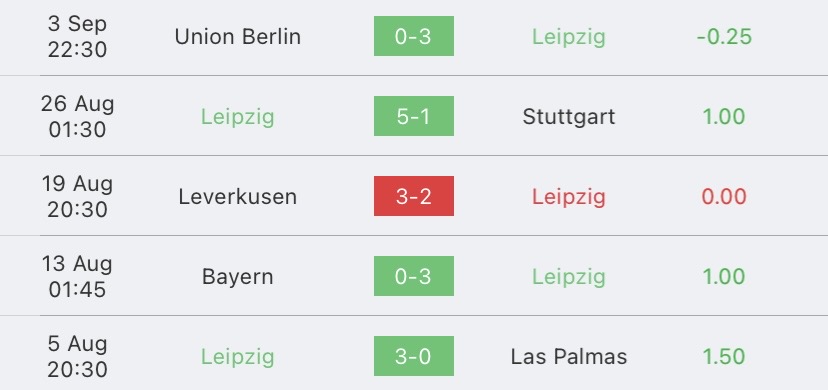Select the 13 Aug 01:45 match date
Viewport: 828px width, 390px height.
(78, 277)
